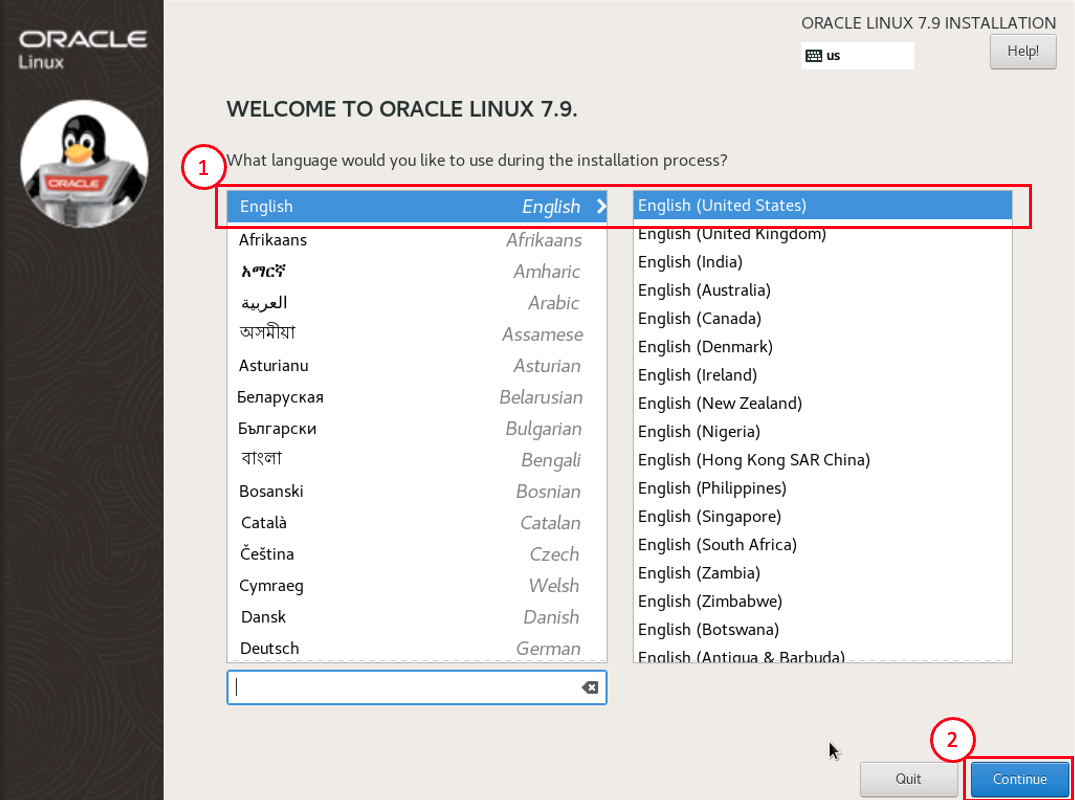Screen dimensions: 1075x800
Task: Choose English (India) locale
Action: (823, 262)
